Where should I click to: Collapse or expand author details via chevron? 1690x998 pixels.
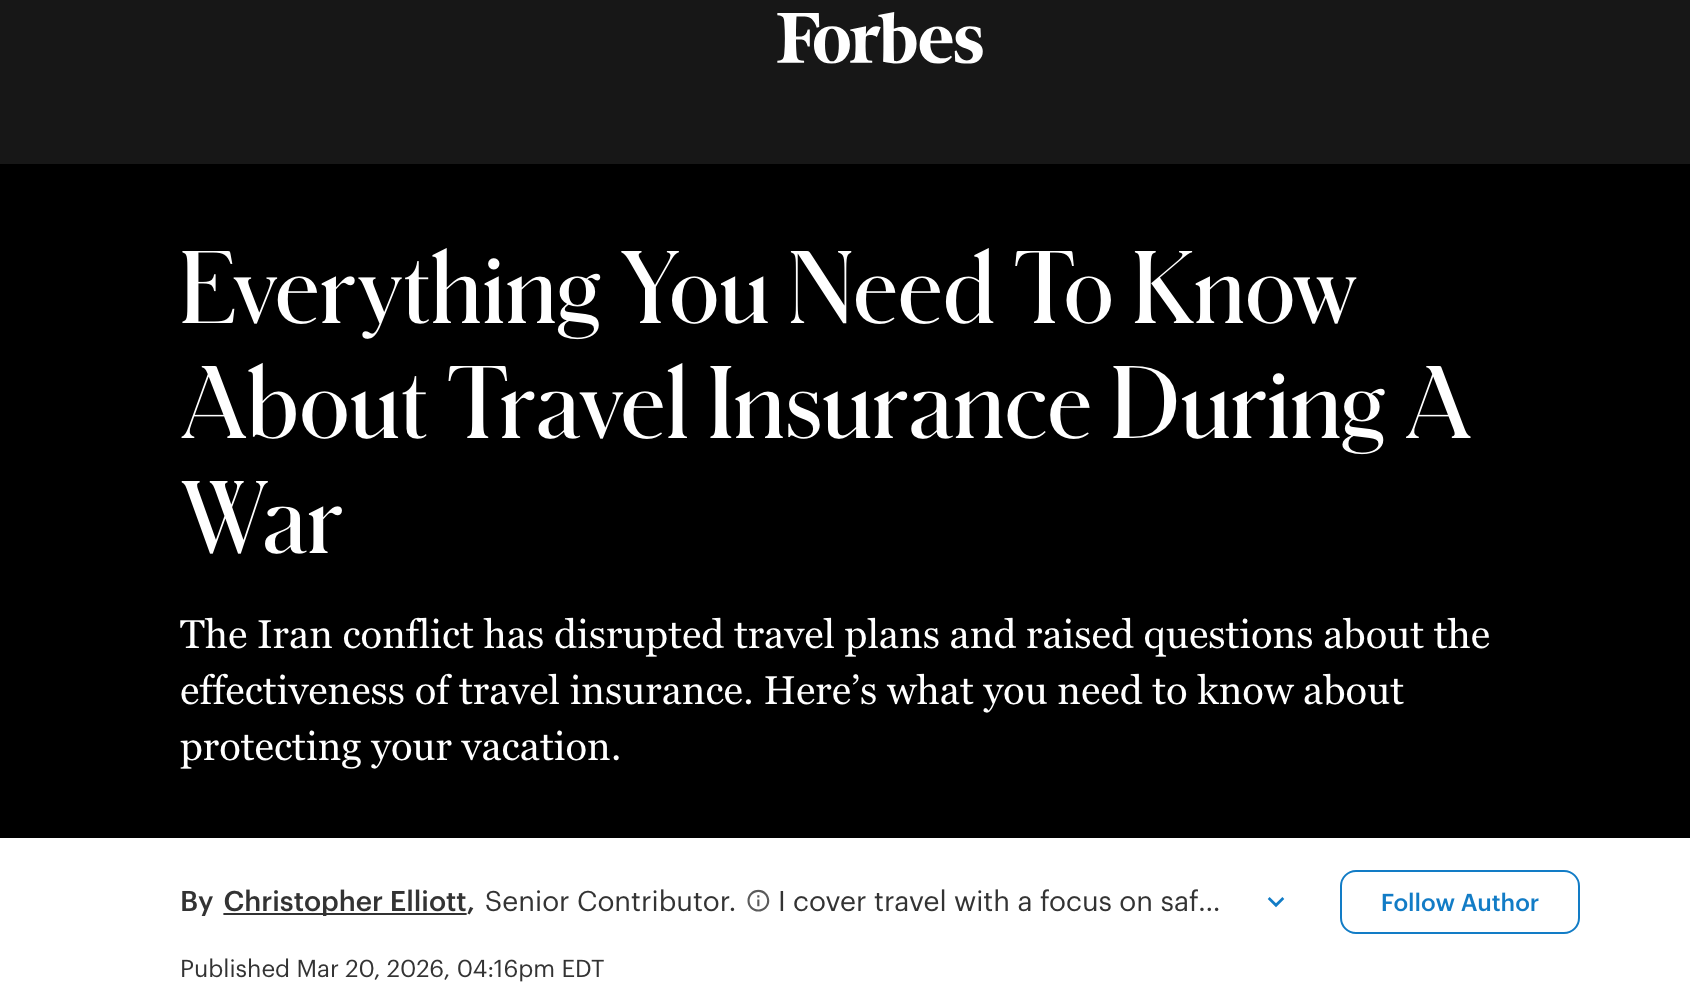click(x=1275, y=901)
